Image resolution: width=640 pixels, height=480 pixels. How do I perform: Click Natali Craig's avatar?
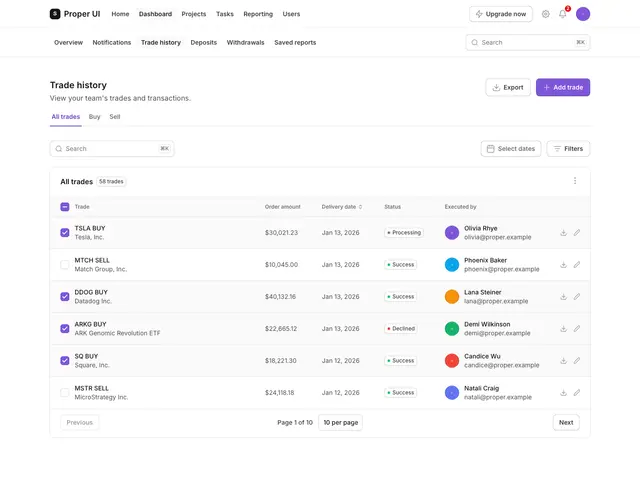[451, 393]
